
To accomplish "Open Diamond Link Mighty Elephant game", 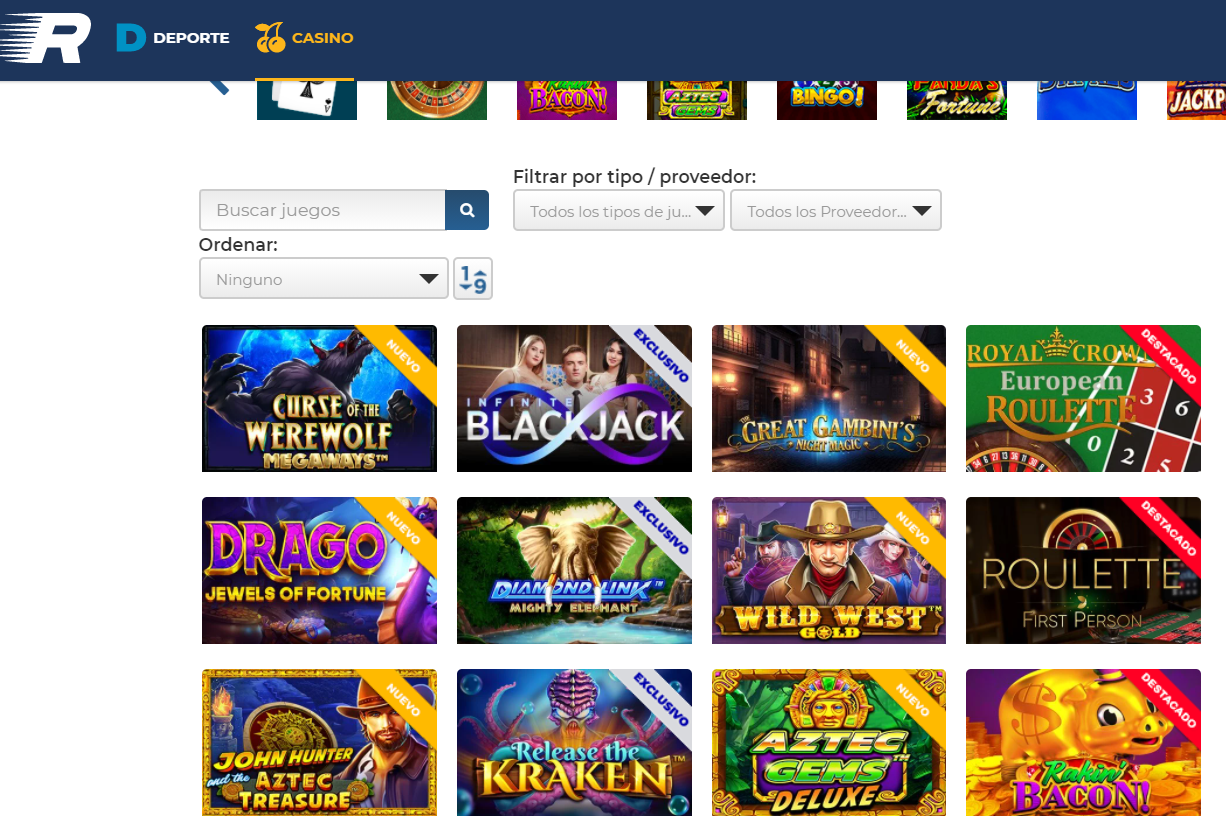I will click(x=574, y=570).
